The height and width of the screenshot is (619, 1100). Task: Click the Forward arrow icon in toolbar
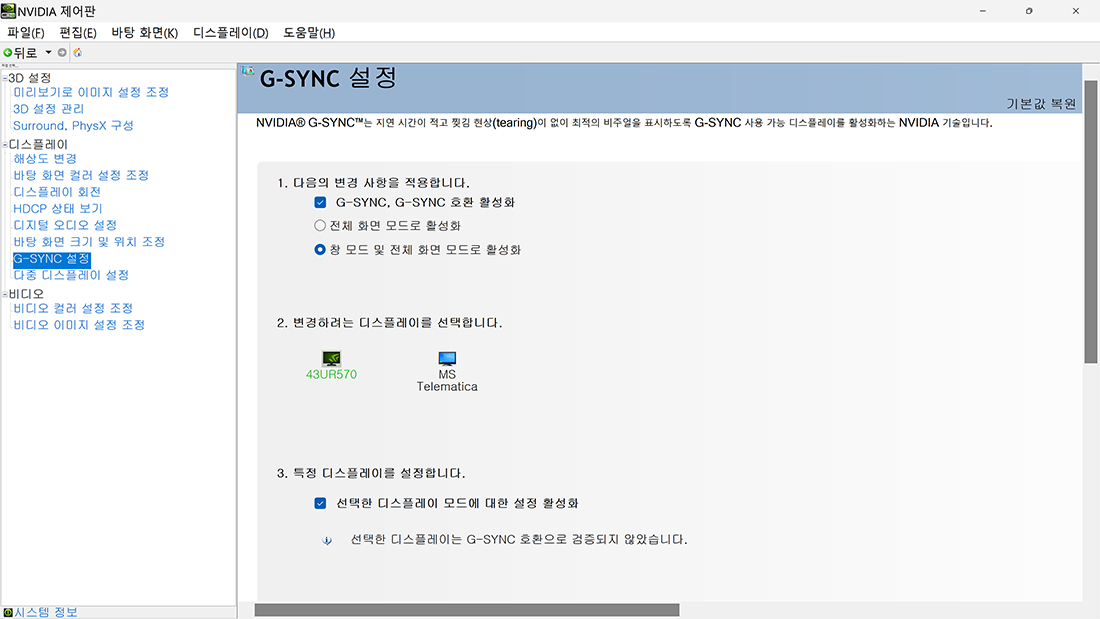pyautogui.click(x=62, y=53)
